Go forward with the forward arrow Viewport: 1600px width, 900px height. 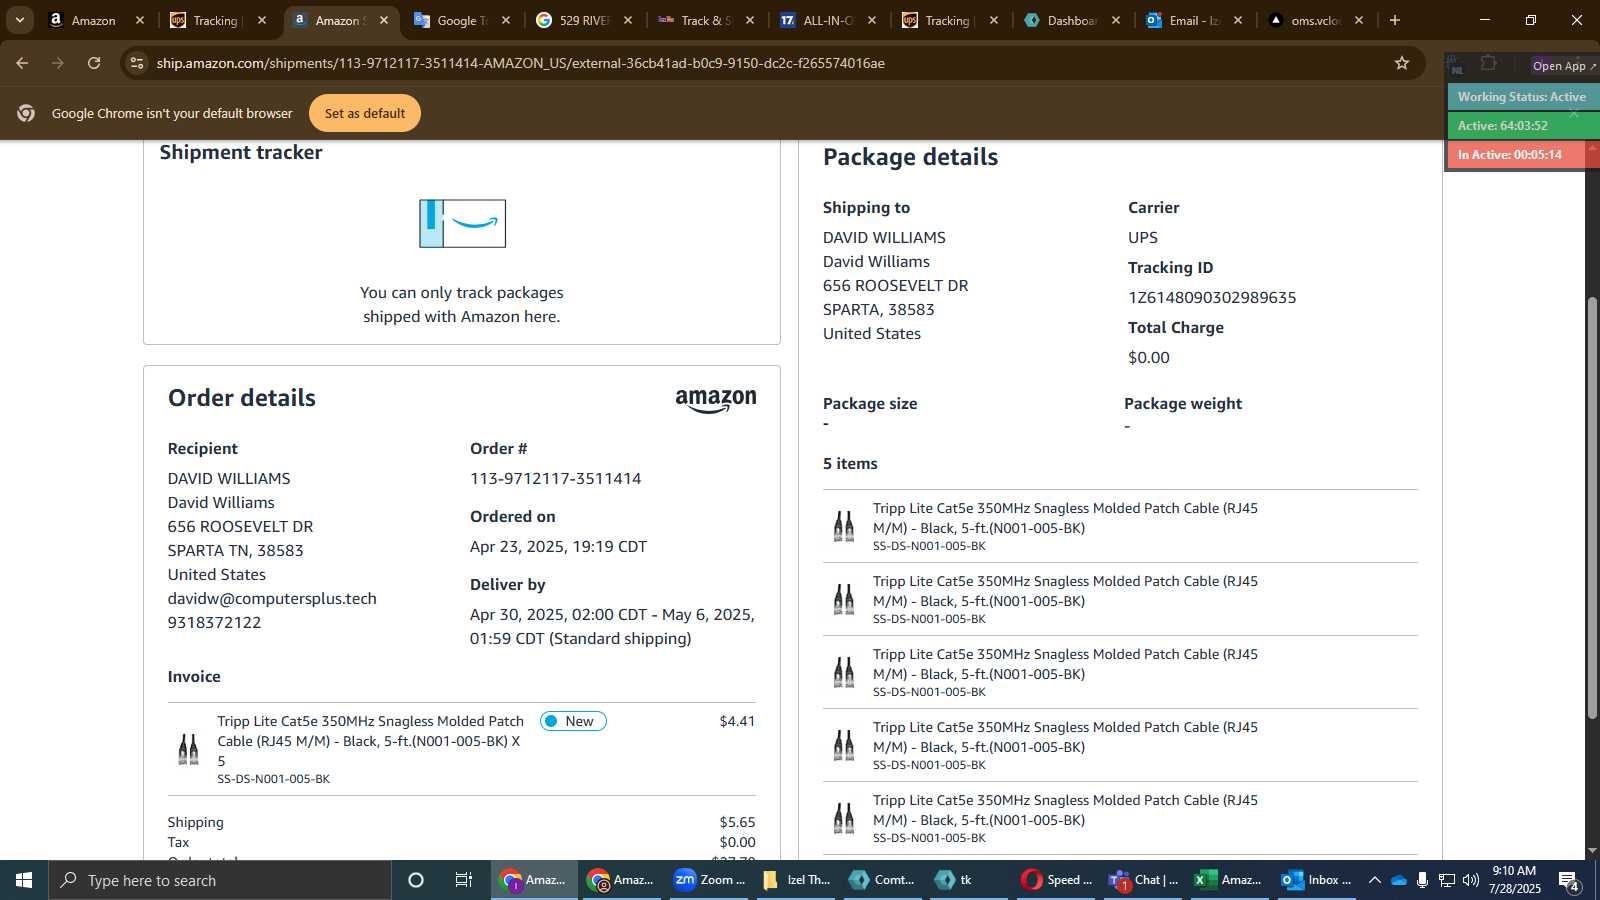tap(58, 63)
